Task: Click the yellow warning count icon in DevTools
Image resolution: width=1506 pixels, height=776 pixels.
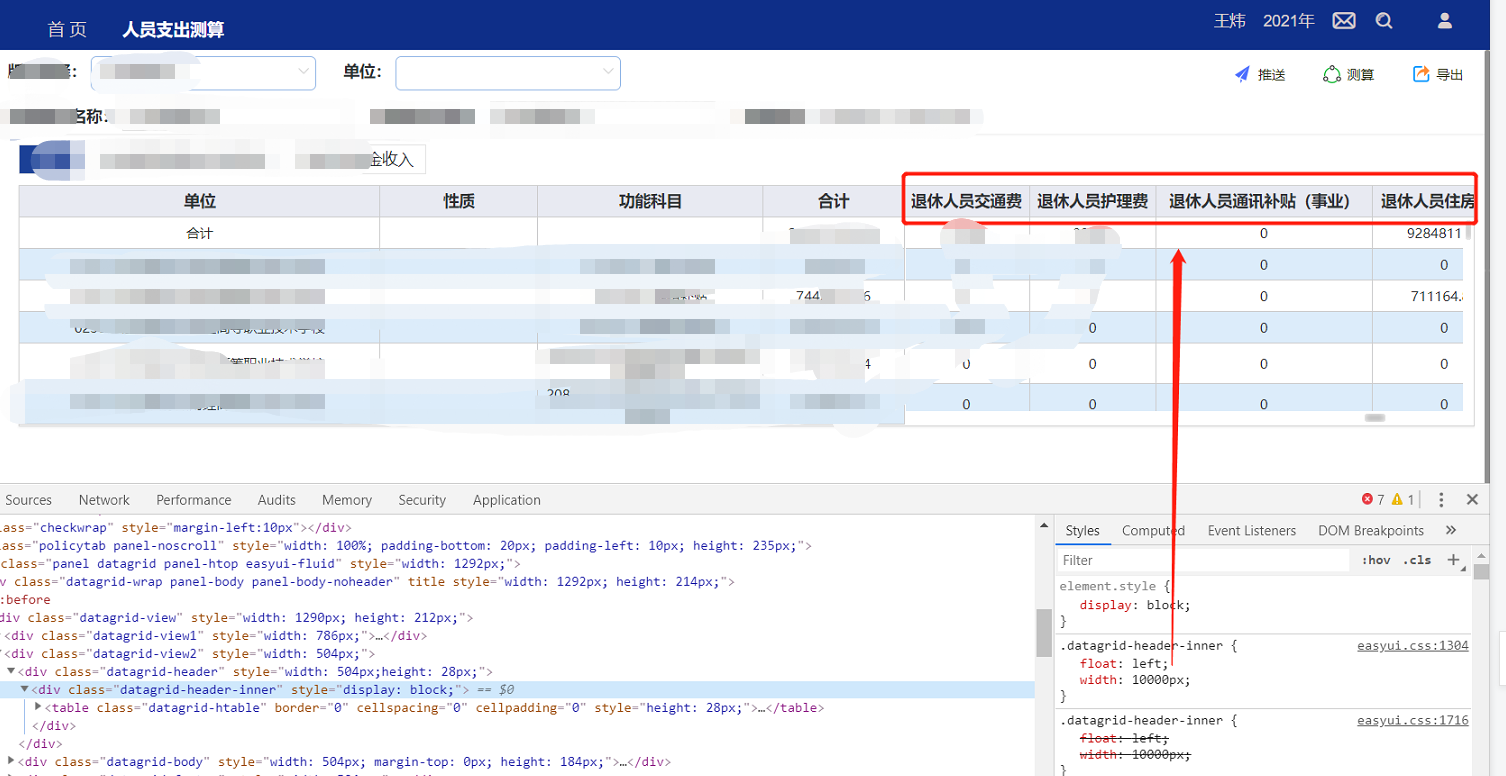Action: 1397,499
